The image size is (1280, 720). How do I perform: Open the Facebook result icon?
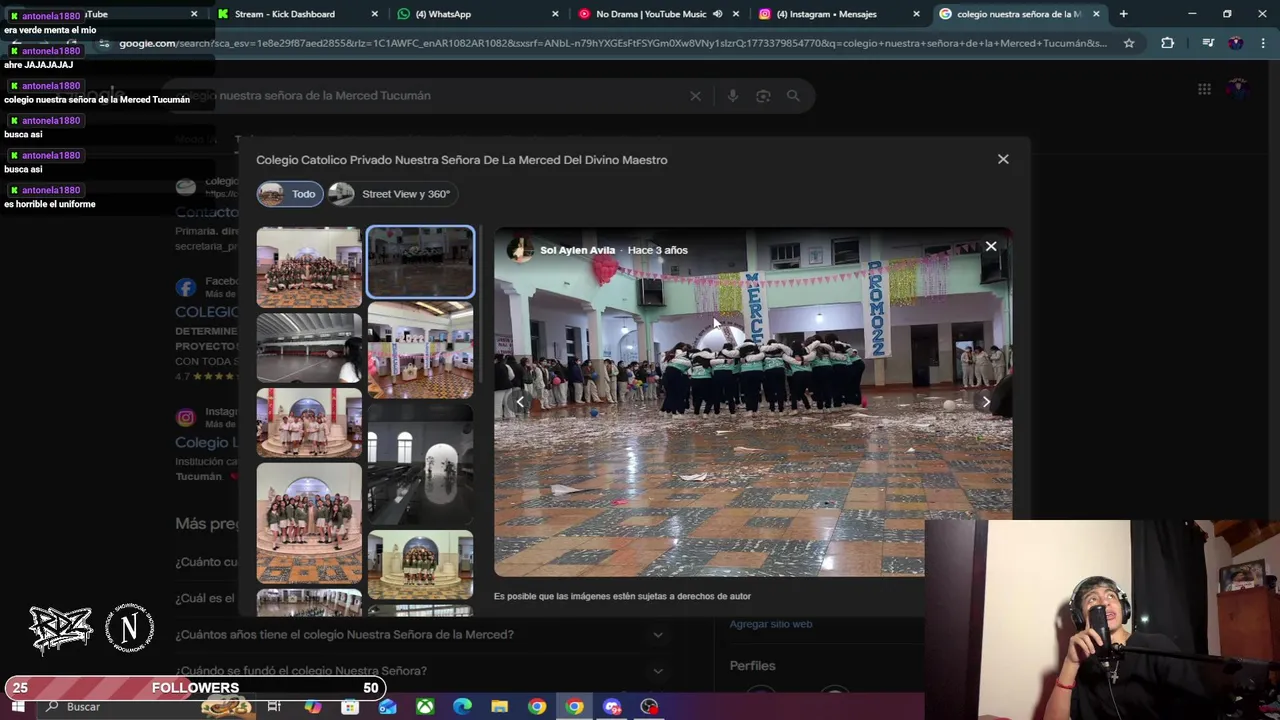(186, 288)
